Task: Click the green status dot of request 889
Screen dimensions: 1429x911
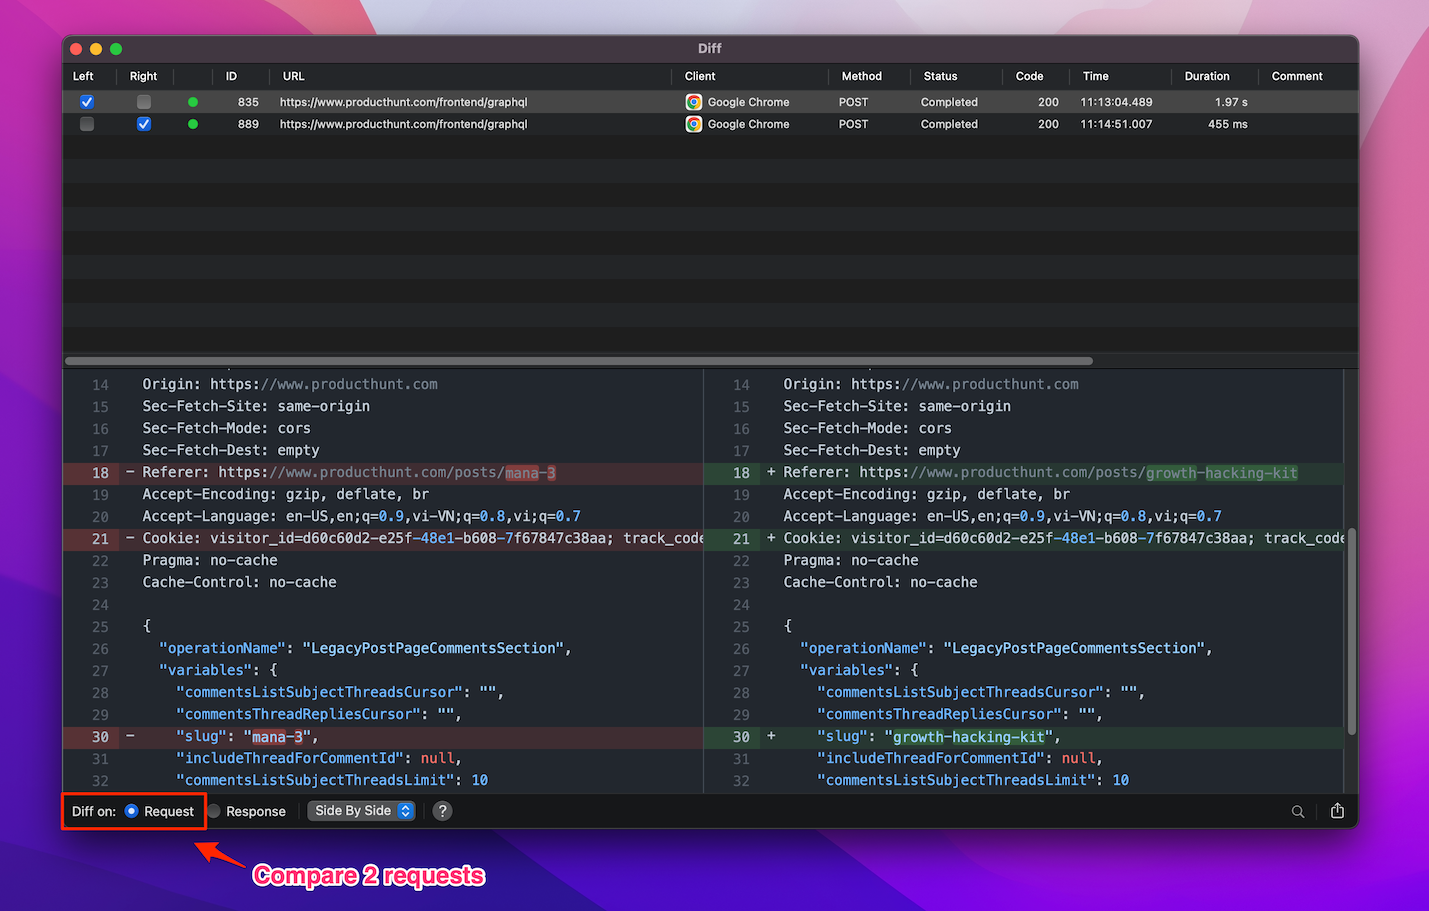Action: pyautogui.click(x=193, y=124)
